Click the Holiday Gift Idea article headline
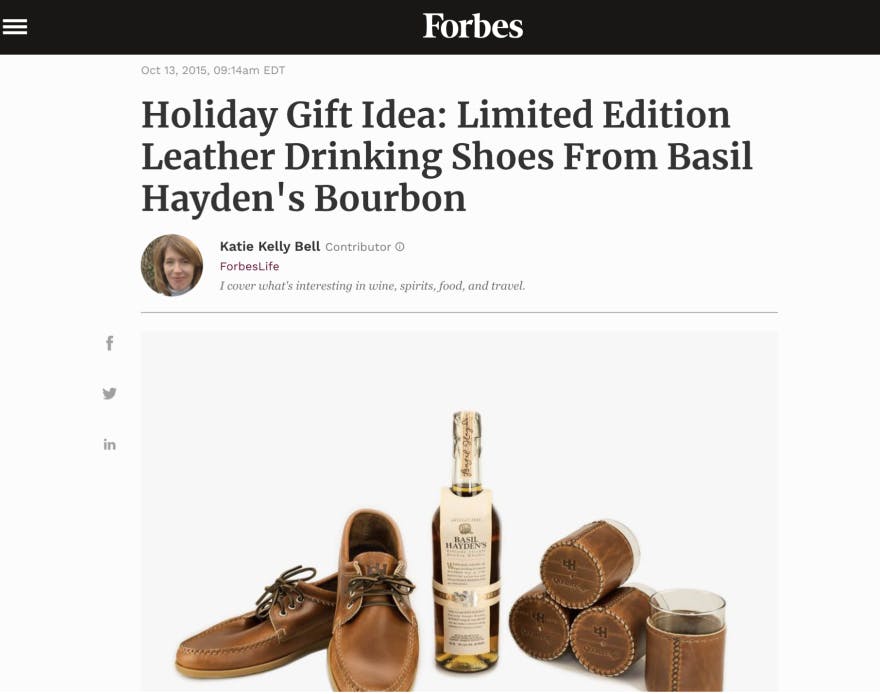The width and height of the screenshot is (880, 694). (447, 156)
